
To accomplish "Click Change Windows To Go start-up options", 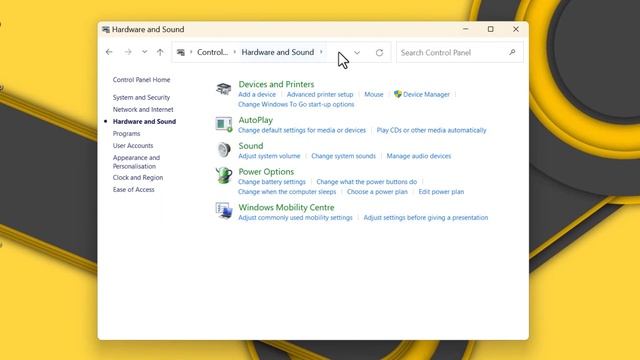I will tap(296, 104).
